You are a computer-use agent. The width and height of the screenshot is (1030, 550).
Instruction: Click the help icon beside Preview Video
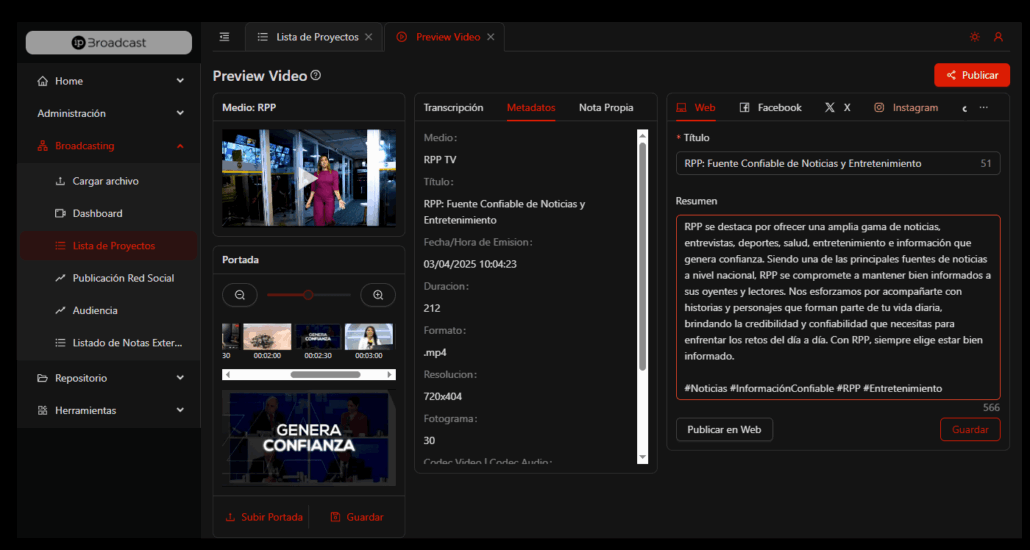click(x=316, y=76)
